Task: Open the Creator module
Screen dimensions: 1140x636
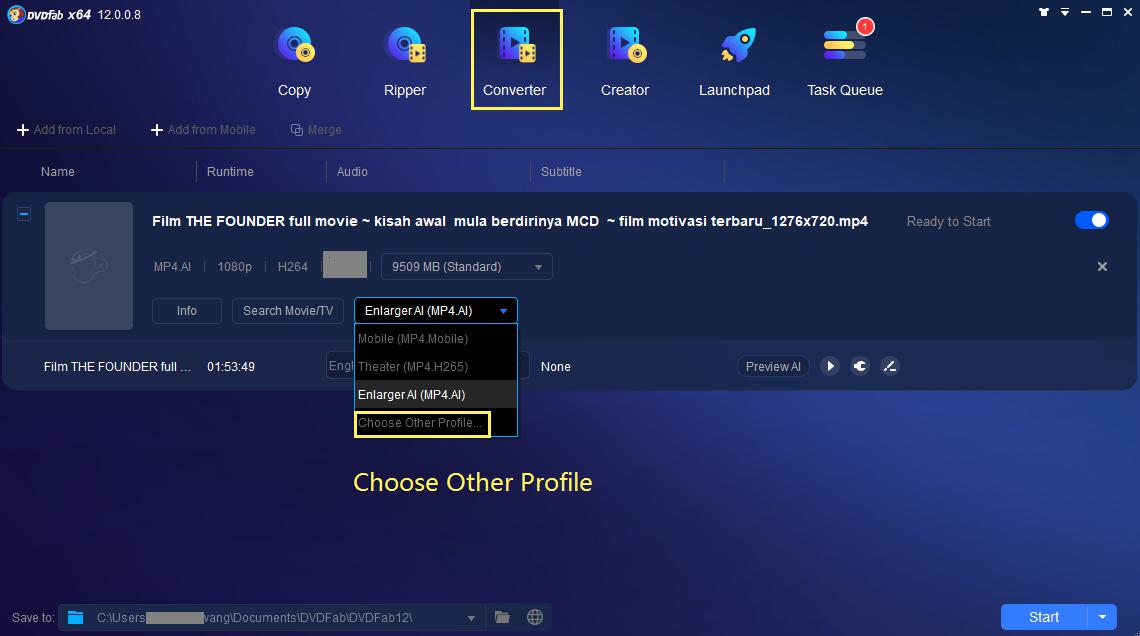Action: 625,60
